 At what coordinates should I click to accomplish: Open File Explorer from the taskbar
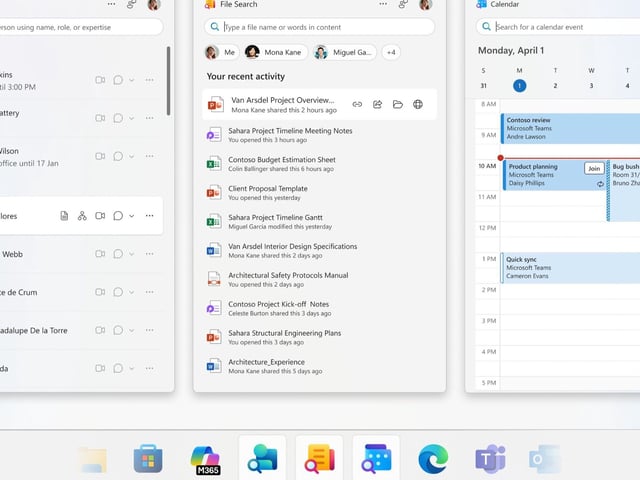click(x=92, y=460)
